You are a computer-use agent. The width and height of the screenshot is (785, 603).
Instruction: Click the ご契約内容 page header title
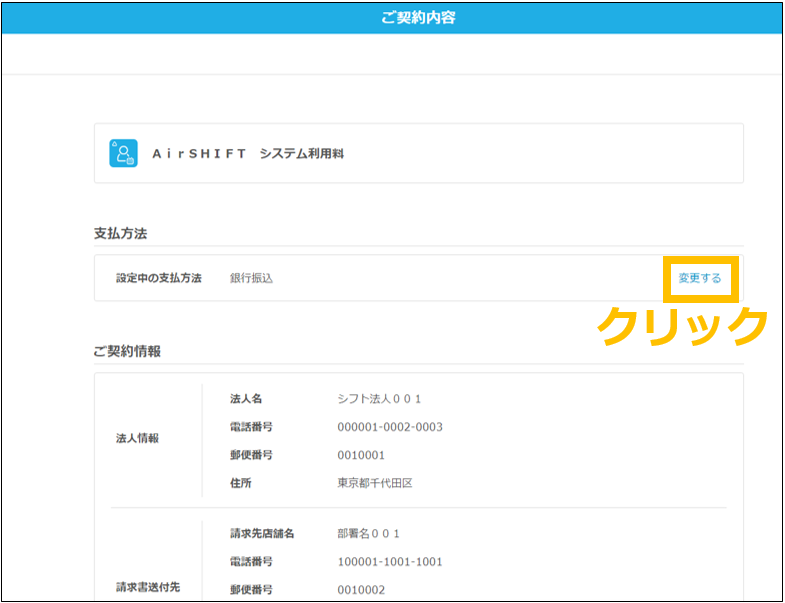(418, 18)
